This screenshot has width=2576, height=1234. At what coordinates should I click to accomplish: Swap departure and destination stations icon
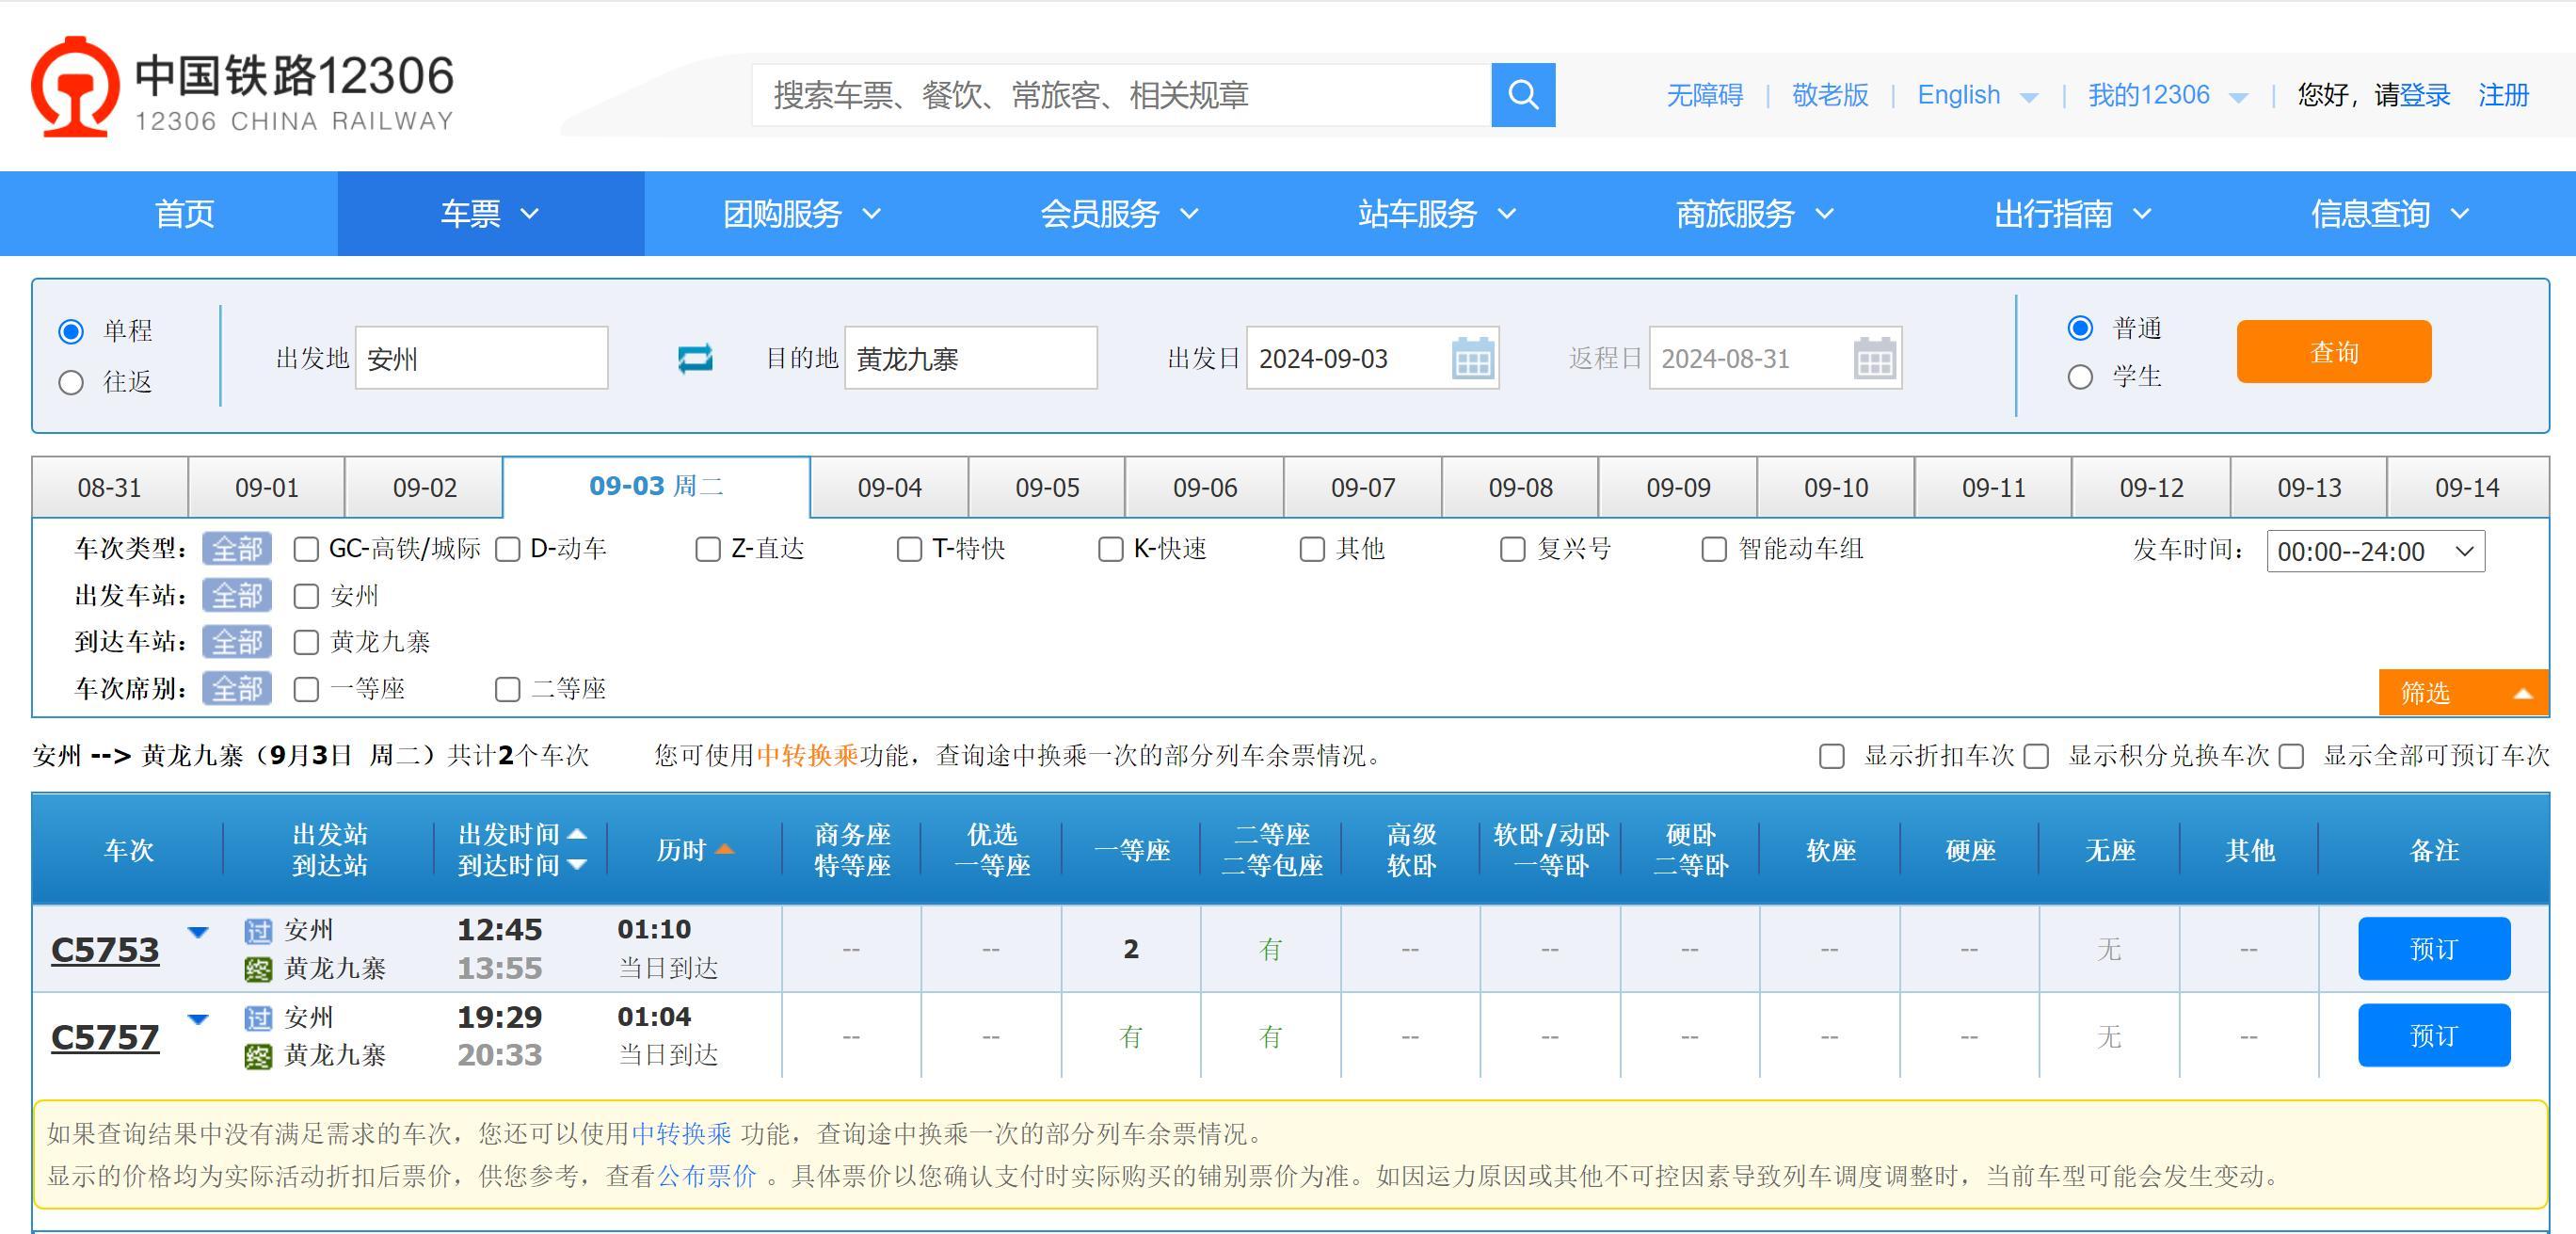695,358
